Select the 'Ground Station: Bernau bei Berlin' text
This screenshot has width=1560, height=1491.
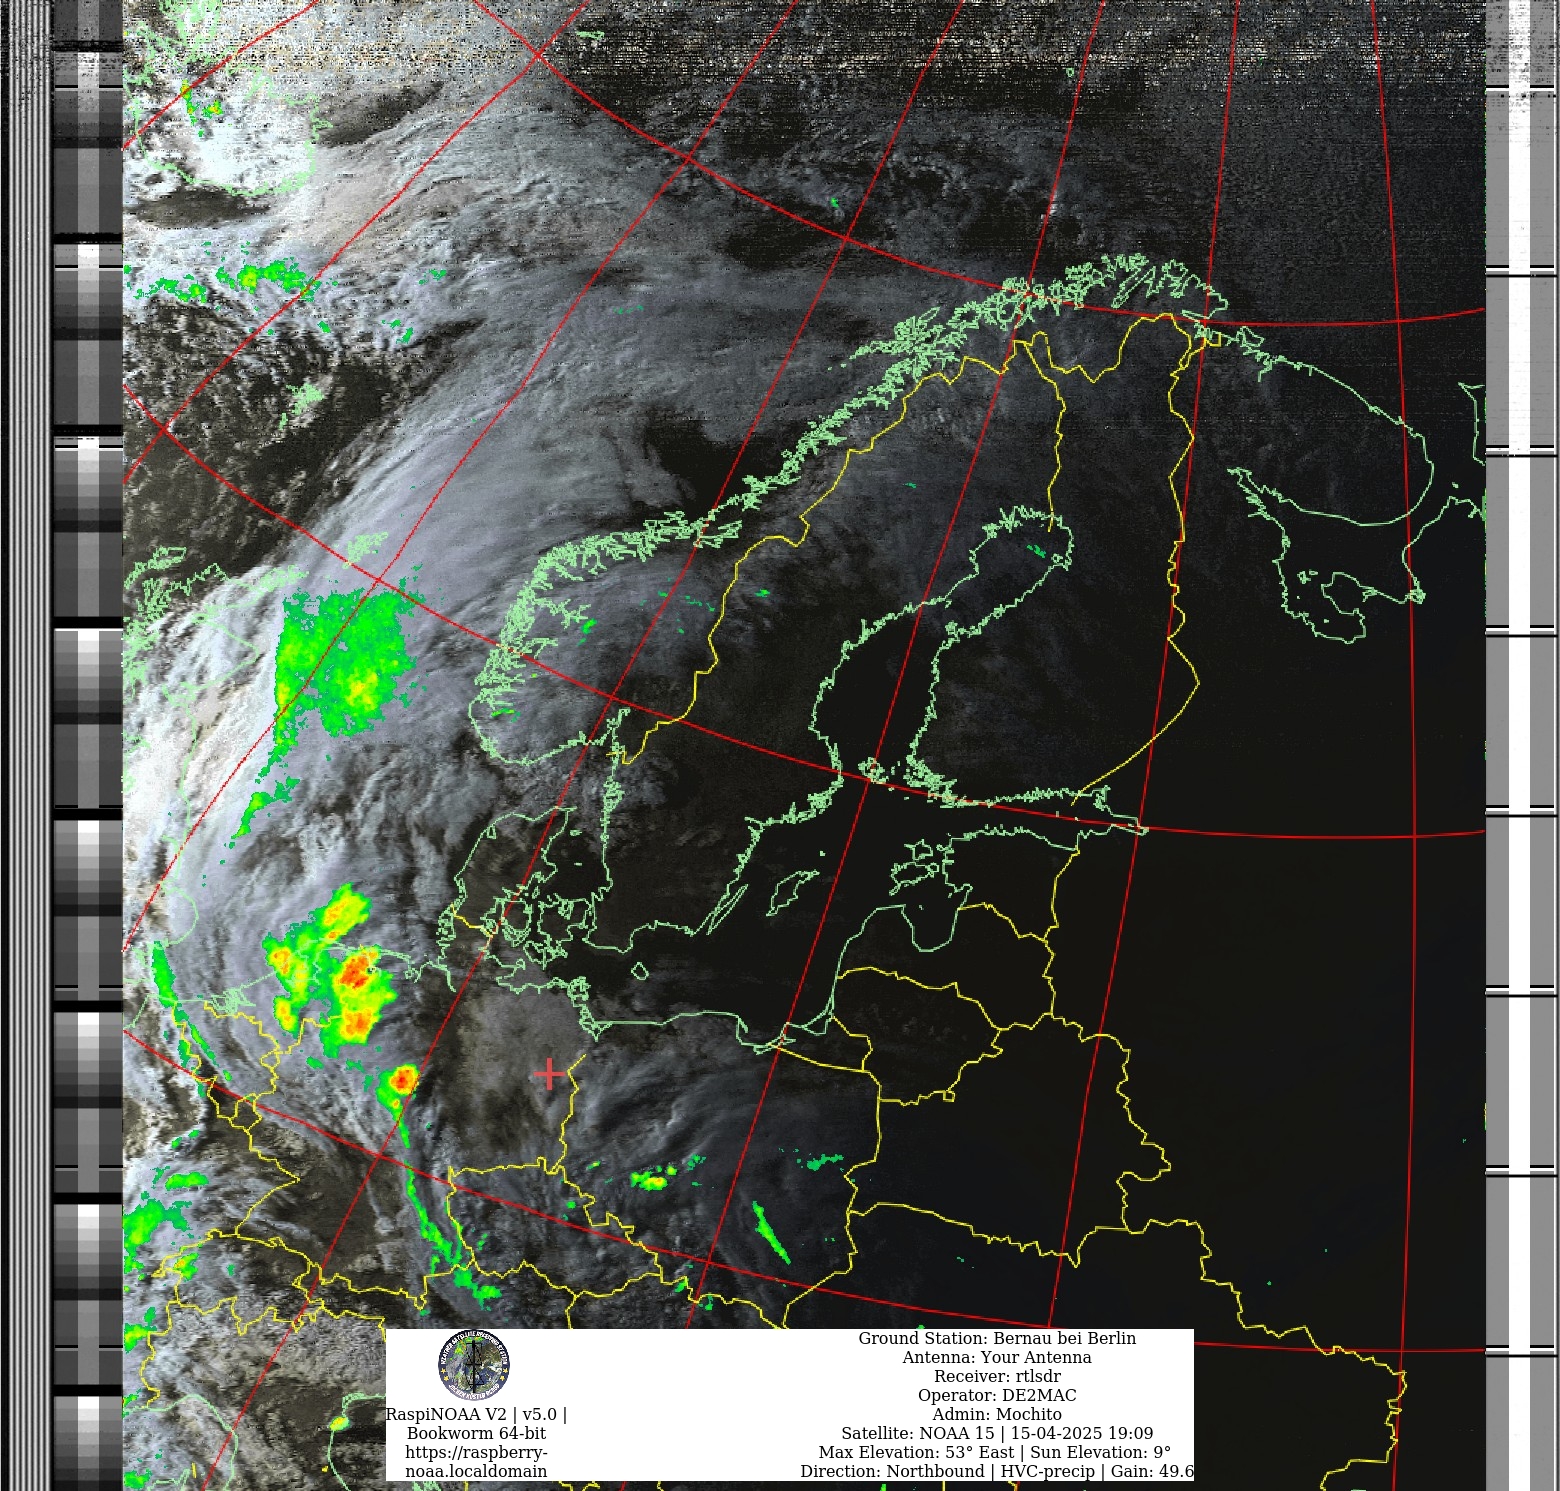[997, 1338]
